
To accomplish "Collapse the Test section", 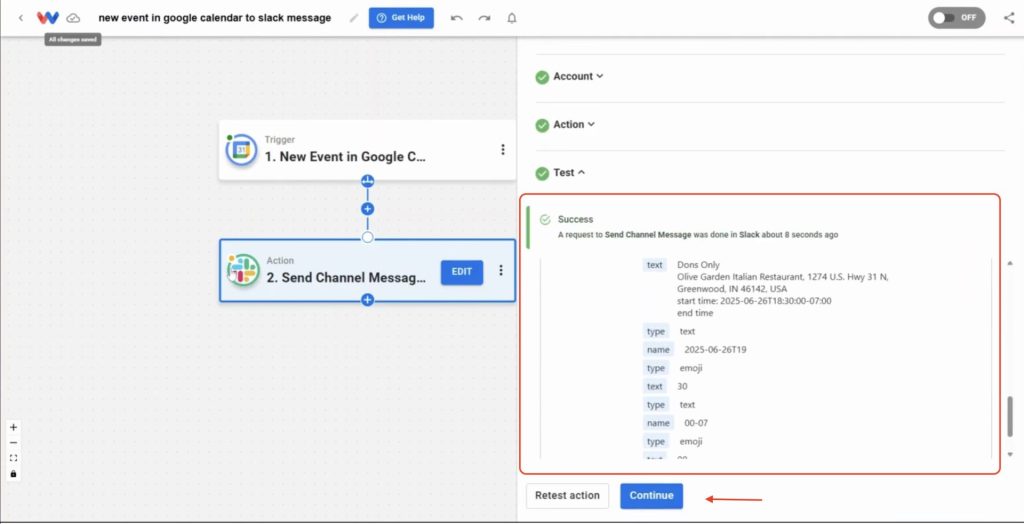I will click(x=569, y=172).
